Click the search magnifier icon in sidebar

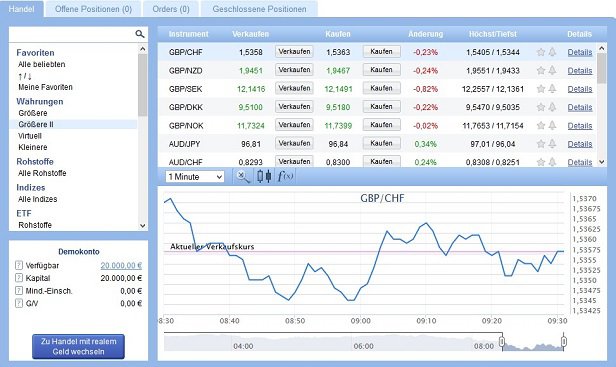pyautogui.click(x=139, y=34)
